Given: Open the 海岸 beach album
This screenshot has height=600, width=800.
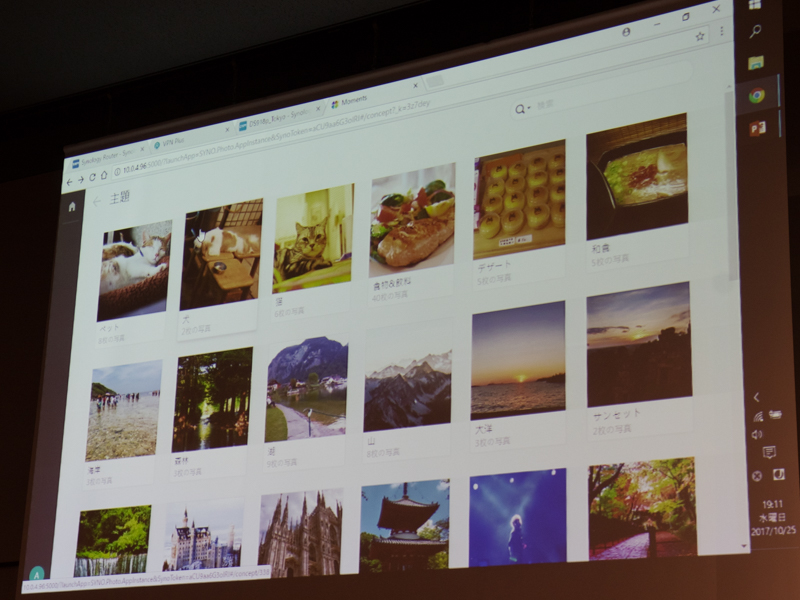Looking at the screenshot, I should click(124, 410).
